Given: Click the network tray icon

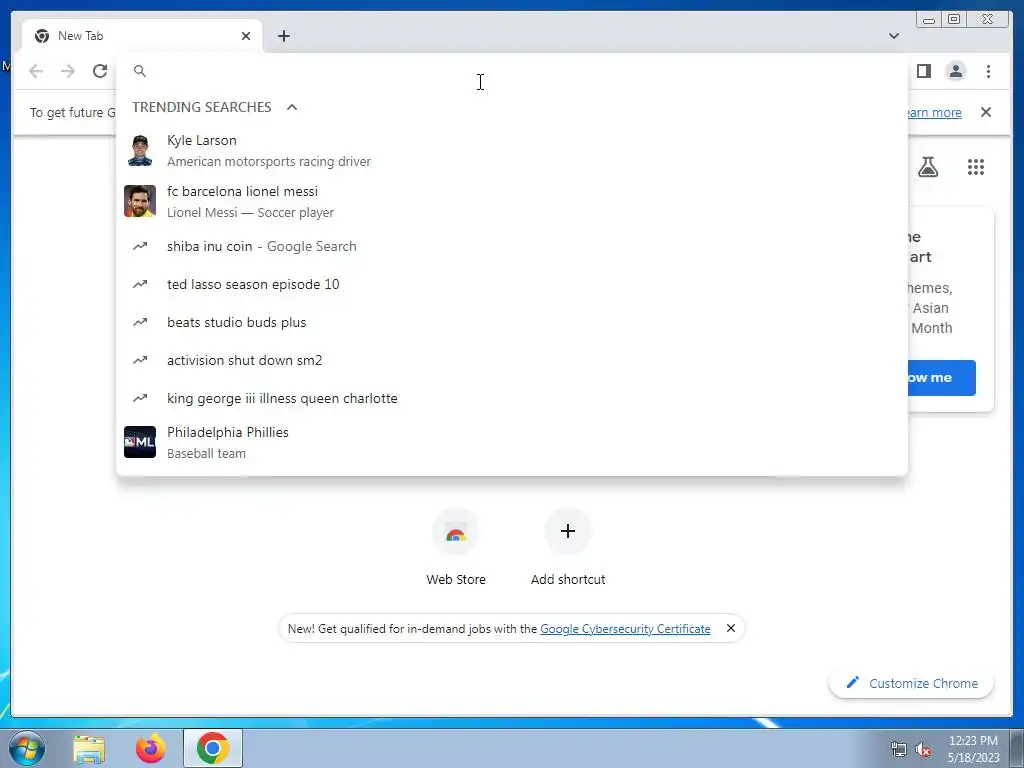Looking at the screenshot, I should click(899, 749).
